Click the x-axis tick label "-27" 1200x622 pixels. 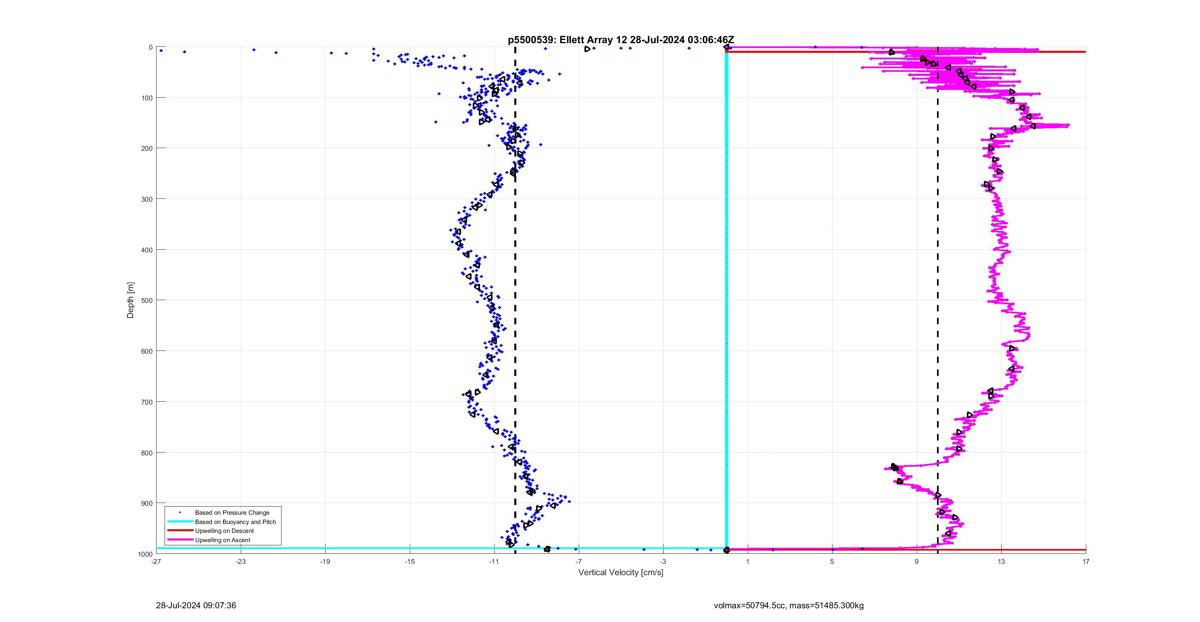pos(156,561)
